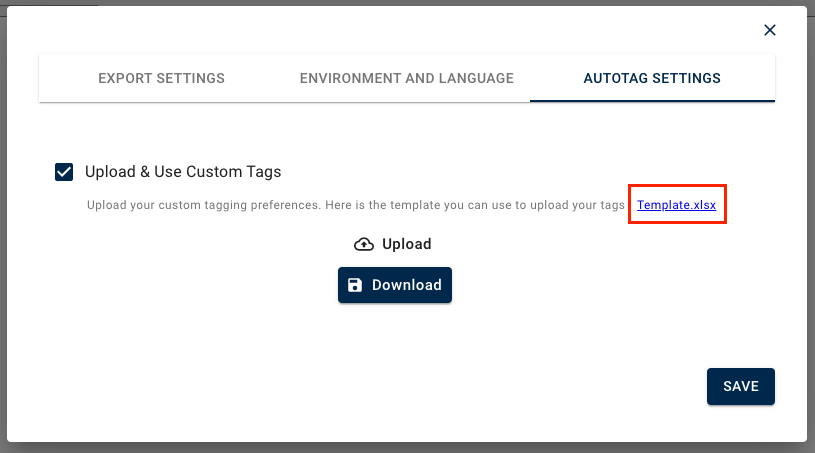Open the Template.xlsx link

pyautogui.click(x=676, y=205)
